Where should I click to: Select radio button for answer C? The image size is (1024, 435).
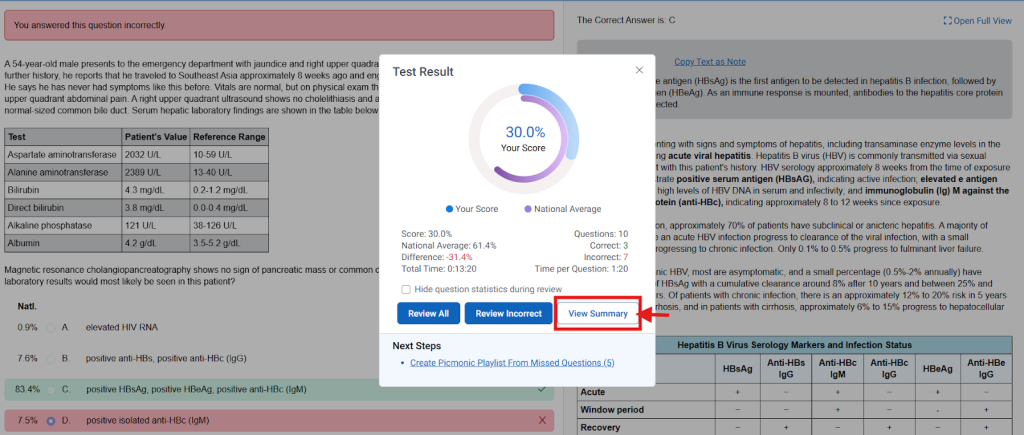pyautogui.click(x=50, y=388)
